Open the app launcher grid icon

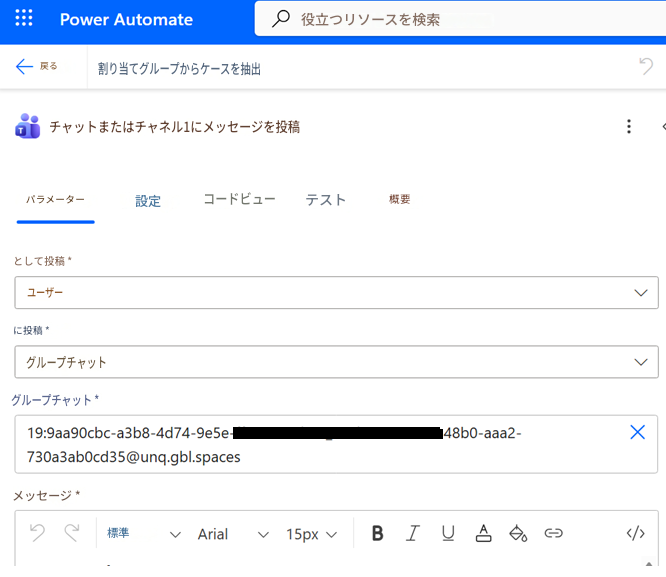(x=24, y=18)
